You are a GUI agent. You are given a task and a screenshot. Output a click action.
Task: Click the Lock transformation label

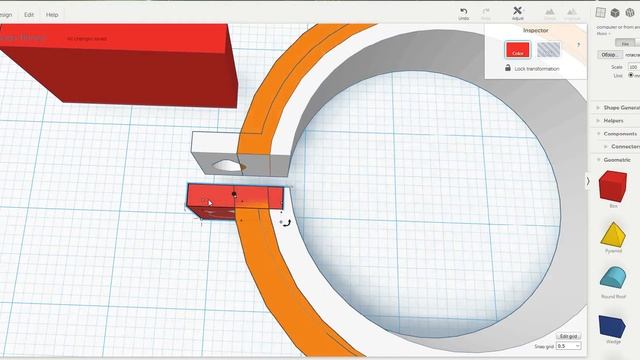tap(537, 69)
